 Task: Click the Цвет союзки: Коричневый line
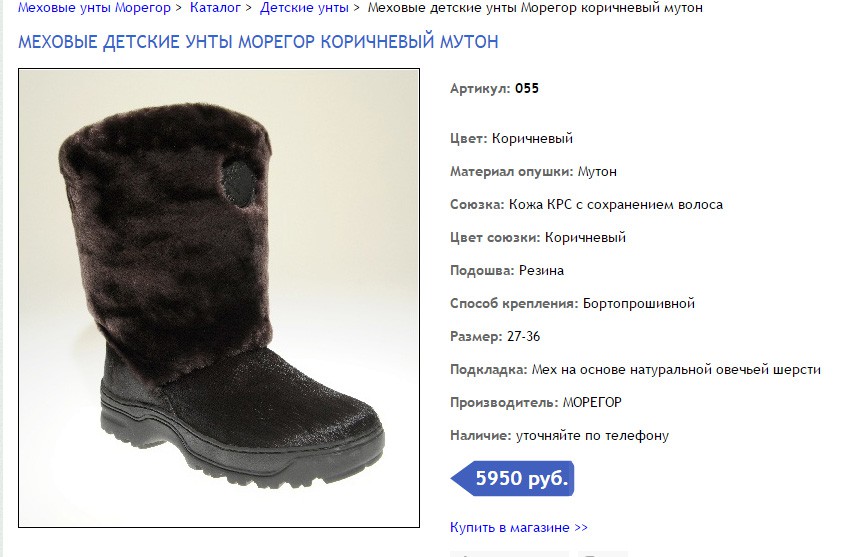point(538,237)
